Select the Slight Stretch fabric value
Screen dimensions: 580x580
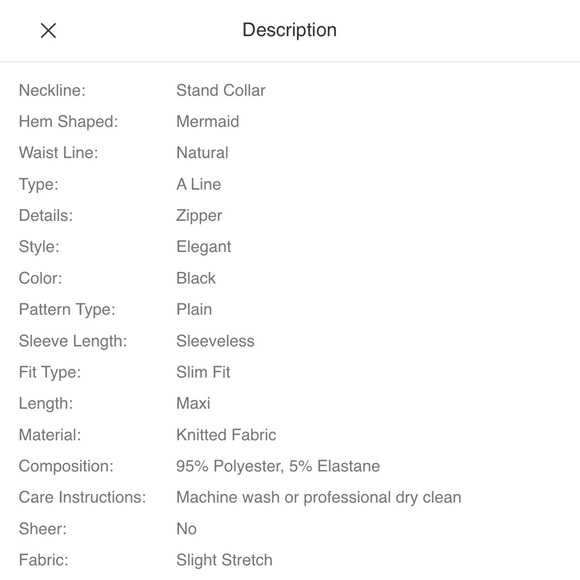tap(224, 560)
